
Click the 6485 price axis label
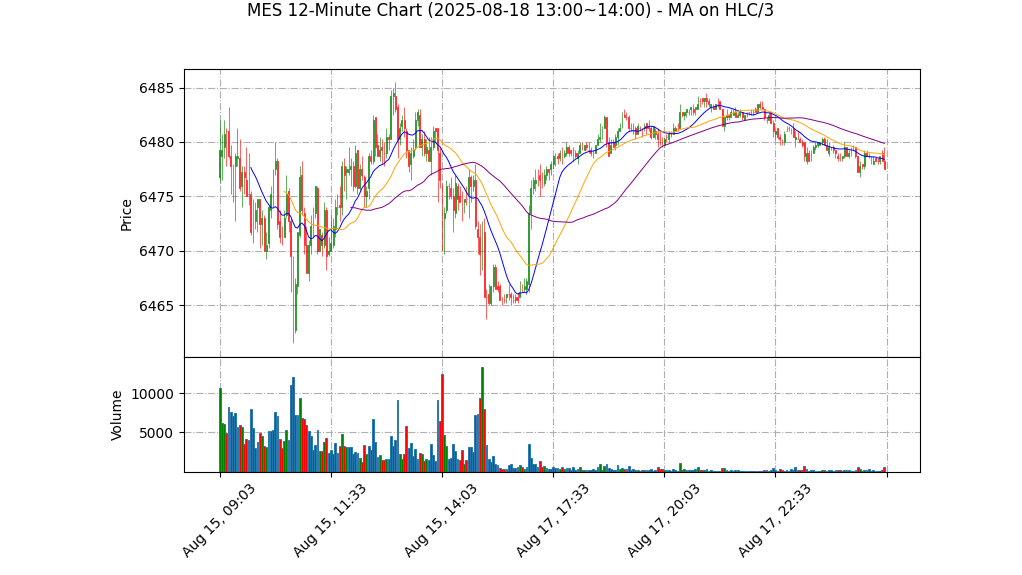point(157,88)
